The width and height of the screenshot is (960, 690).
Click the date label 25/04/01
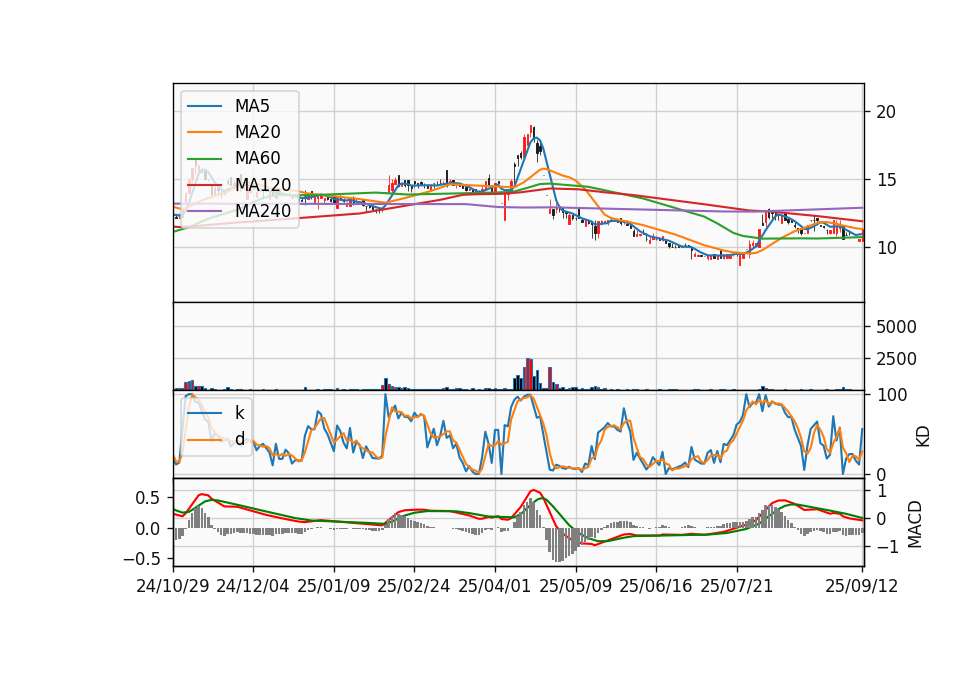point(495,586)
